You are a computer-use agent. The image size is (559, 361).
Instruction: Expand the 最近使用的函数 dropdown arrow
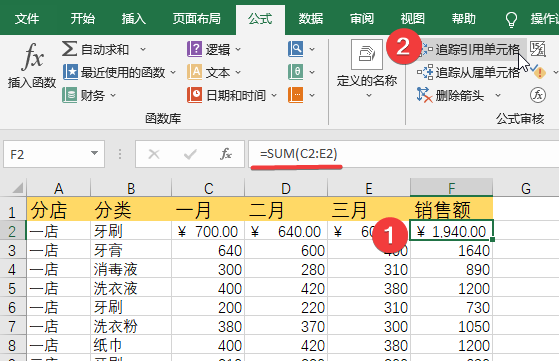pos(173,72)
